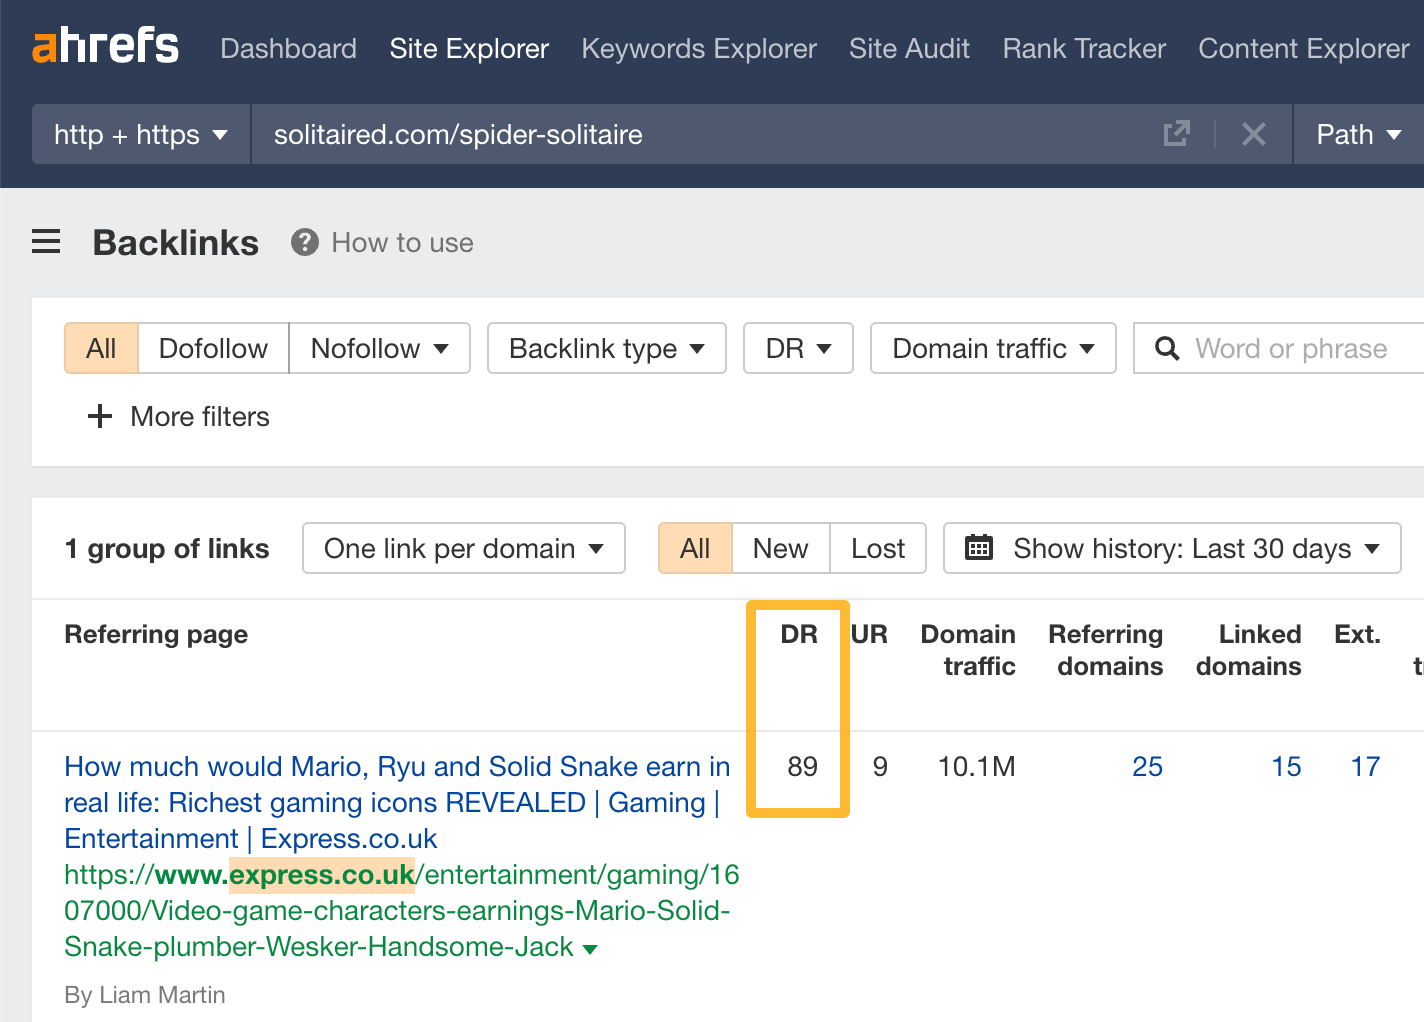
Task: Expand the One link per domain dropdown
Action: tap(463, 548)
